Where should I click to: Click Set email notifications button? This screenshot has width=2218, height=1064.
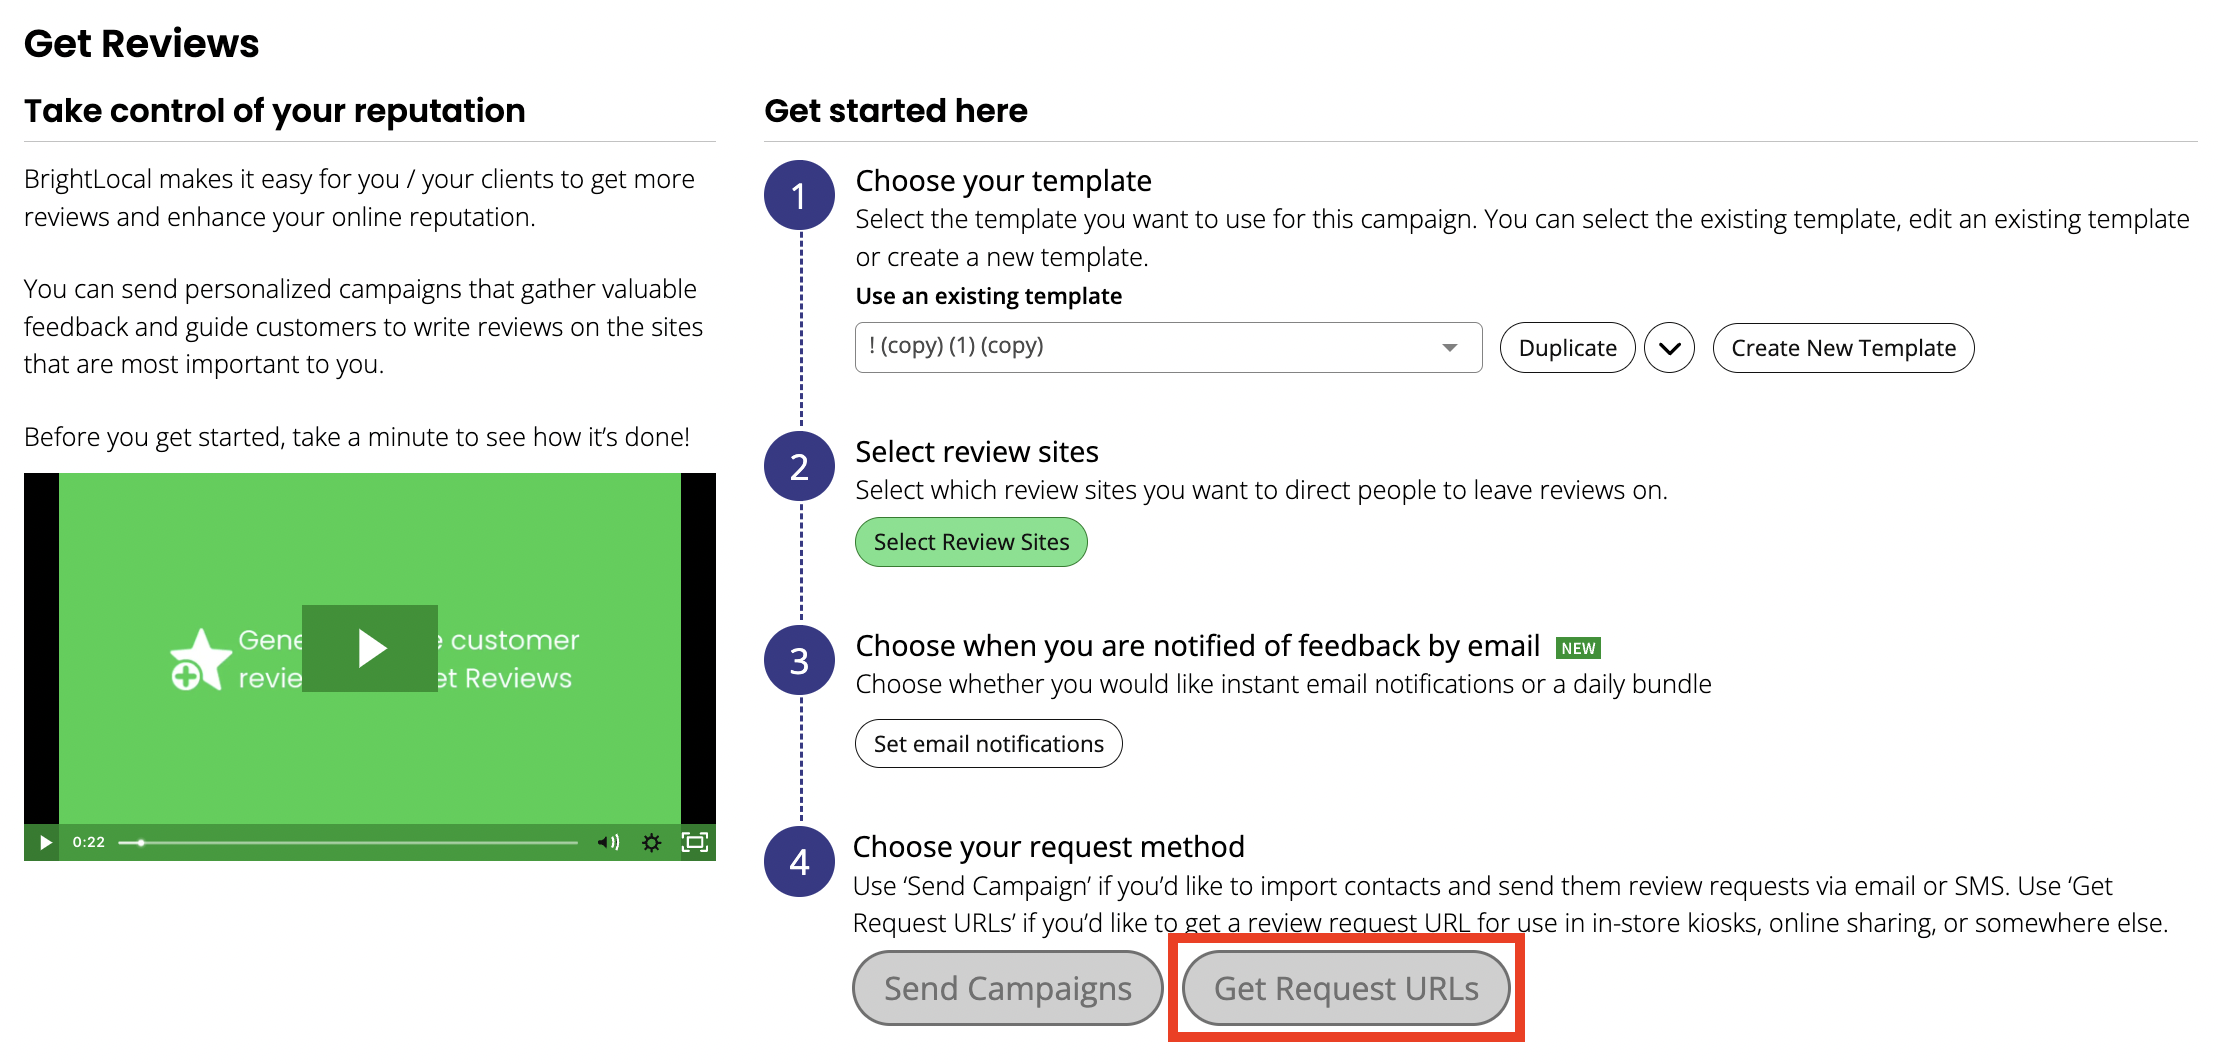click(988, 744)
